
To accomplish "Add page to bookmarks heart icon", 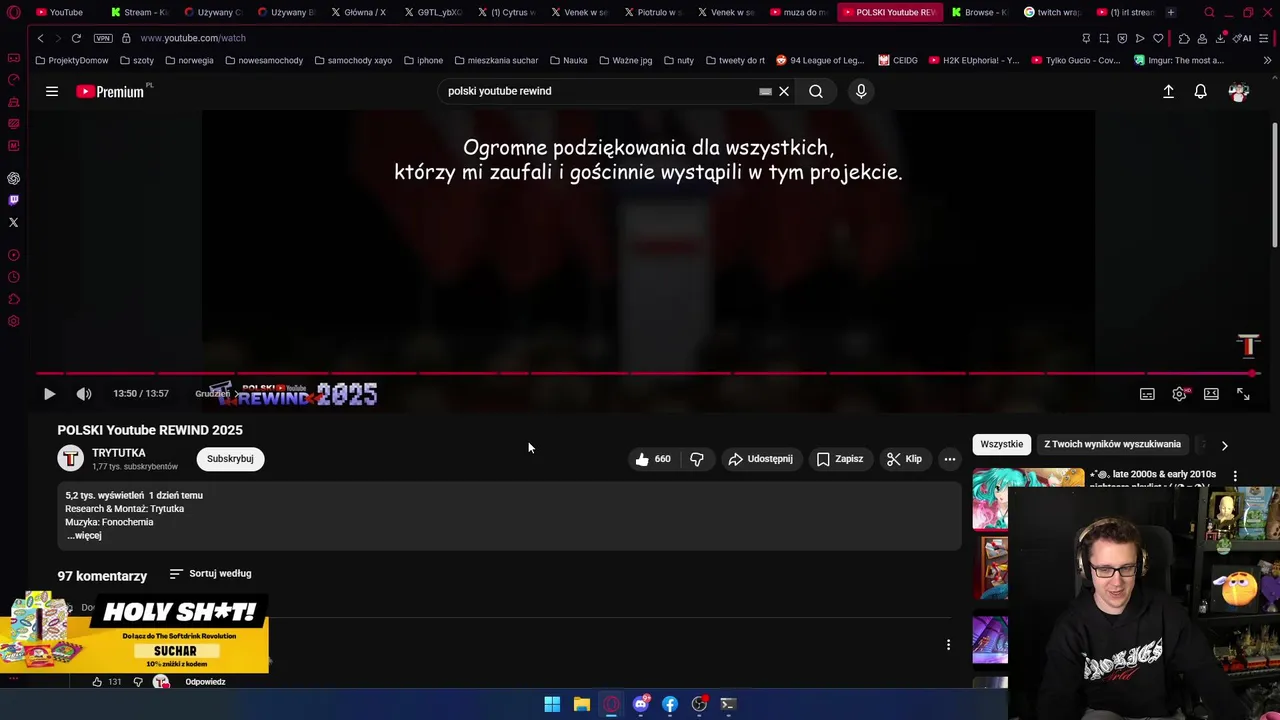I will [x=1158, y=38].
